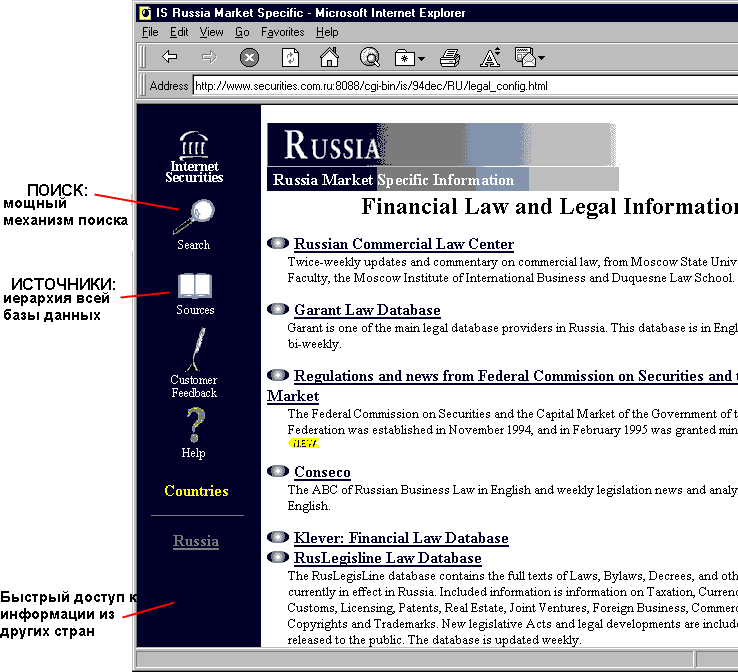Open the Search the Internet toolbar icon

pyautogui.click(x=369, y=58)
